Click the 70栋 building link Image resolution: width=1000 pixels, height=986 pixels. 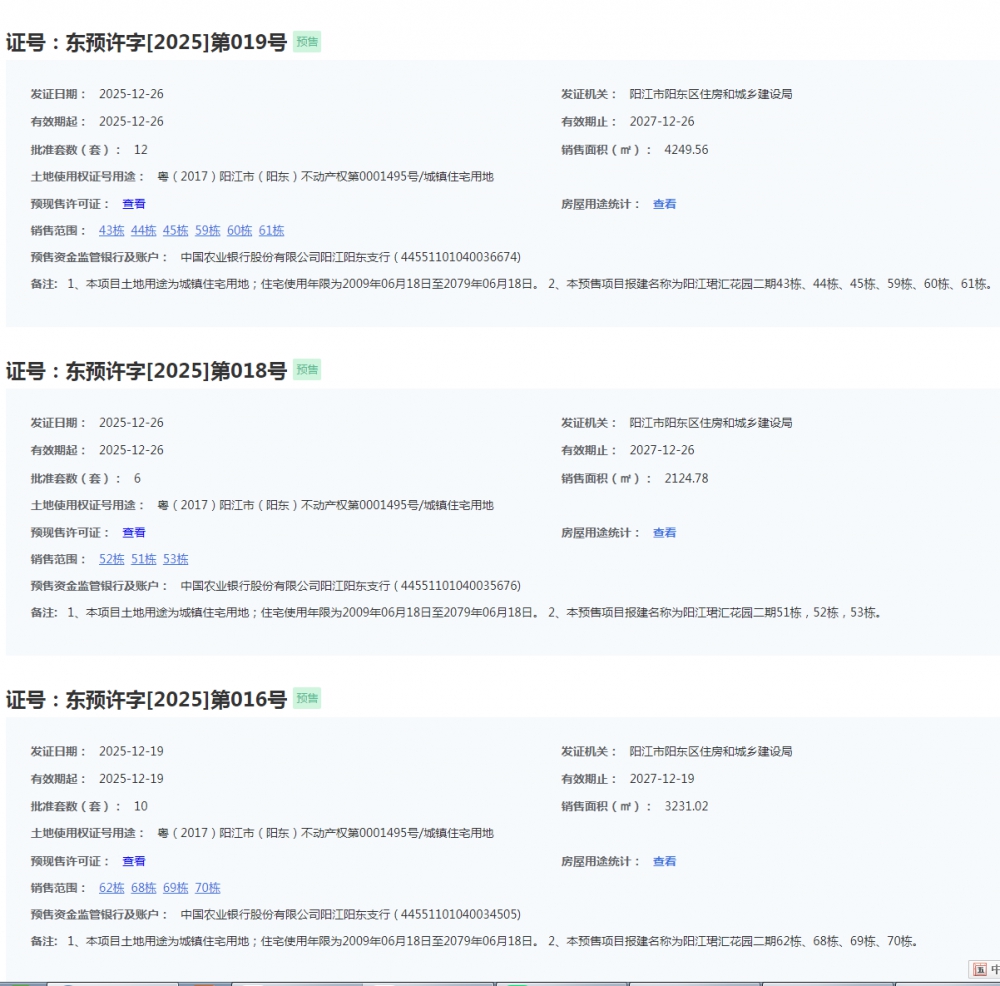pyautogui.click(x=208, y=888)
